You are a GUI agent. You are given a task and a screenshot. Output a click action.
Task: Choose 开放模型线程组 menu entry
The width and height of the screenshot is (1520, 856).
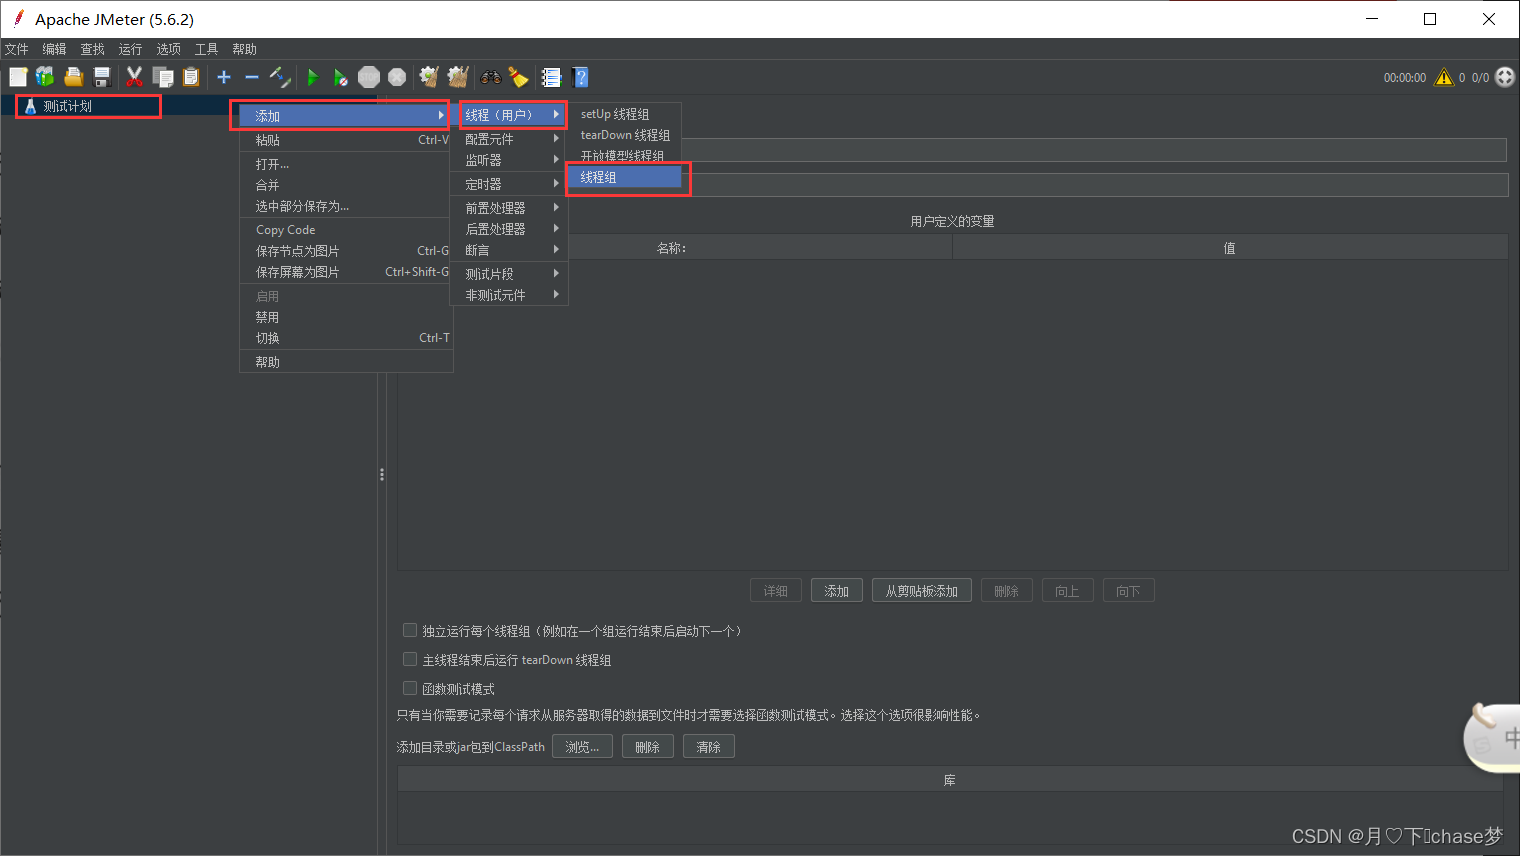click(x=625, y=156)
